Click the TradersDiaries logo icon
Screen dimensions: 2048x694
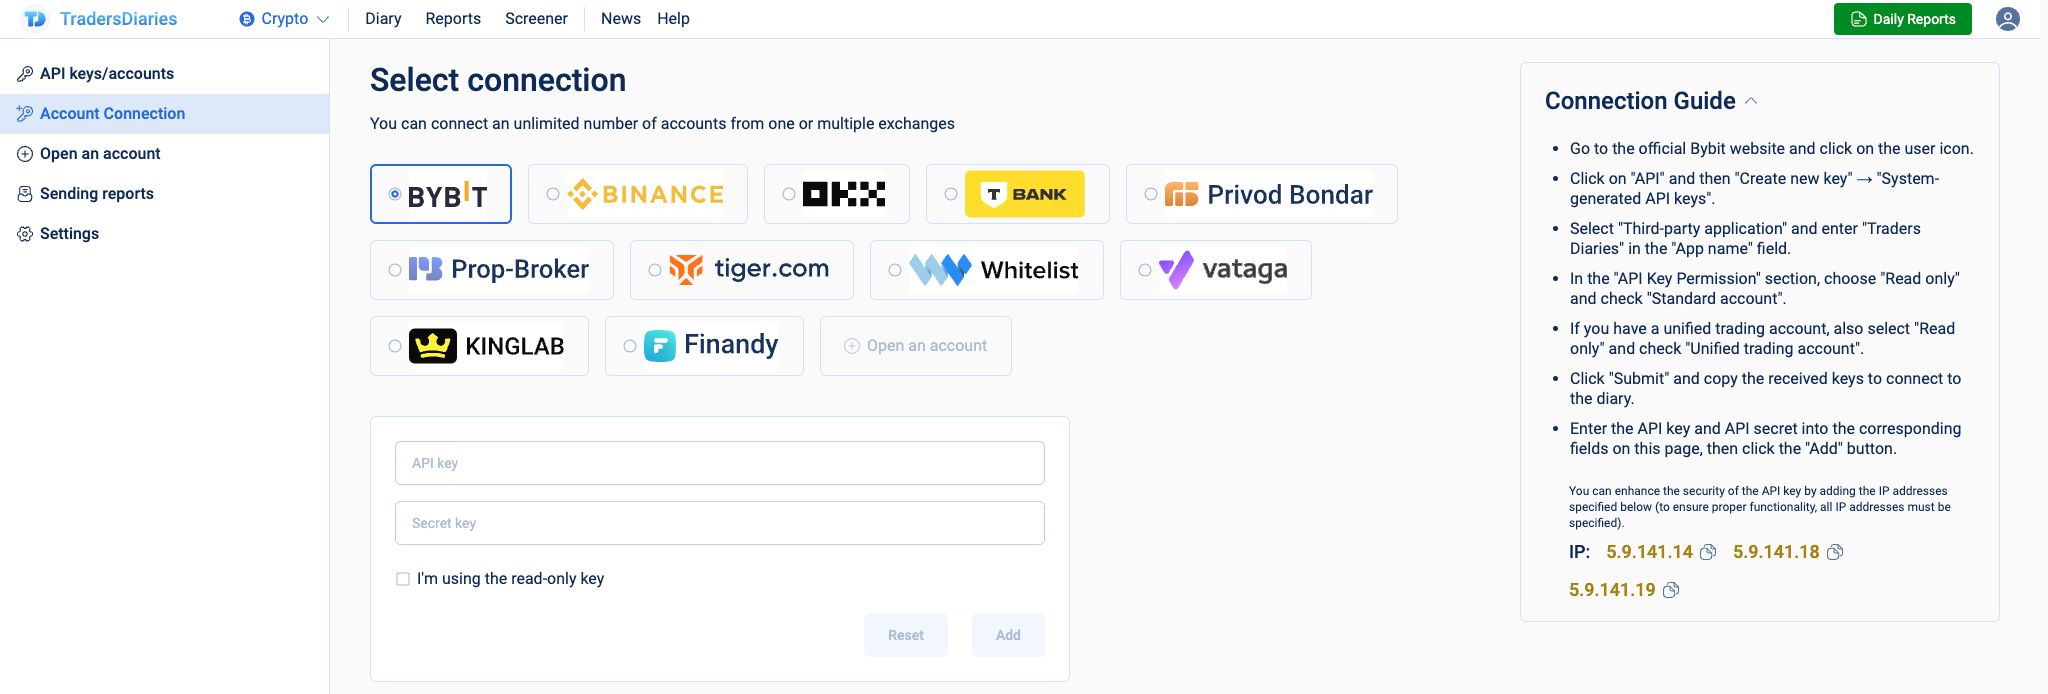pos(36,18)
